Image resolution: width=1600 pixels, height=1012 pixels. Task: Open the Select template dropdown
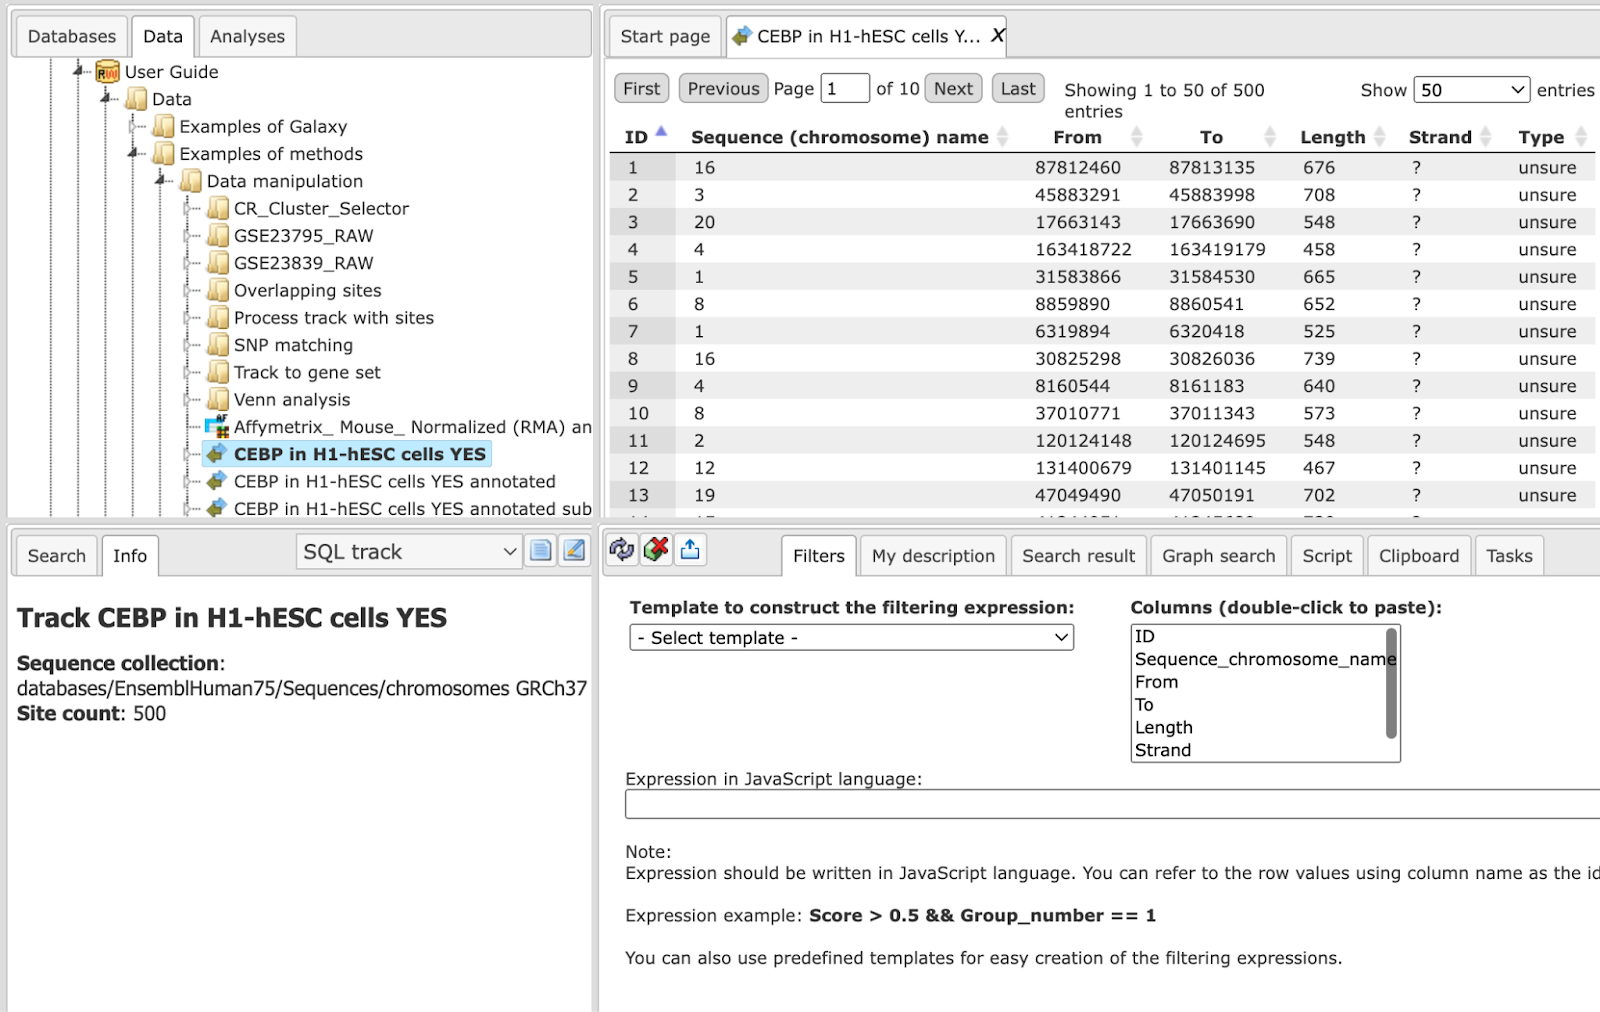tap(851, 638)
